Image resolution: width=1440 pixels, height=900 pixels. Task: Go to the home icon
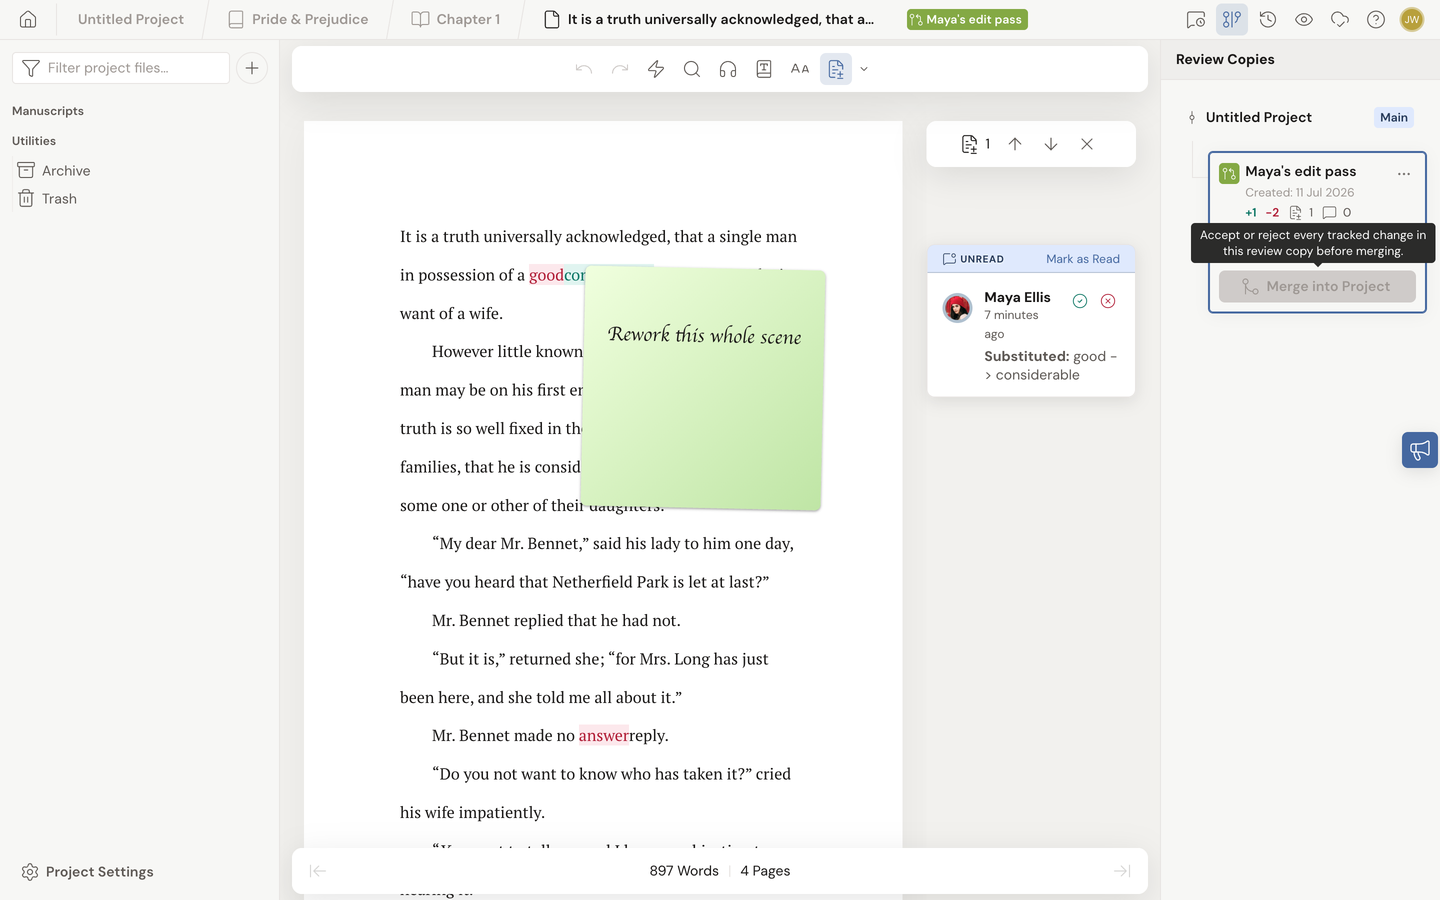pos(28,19)
